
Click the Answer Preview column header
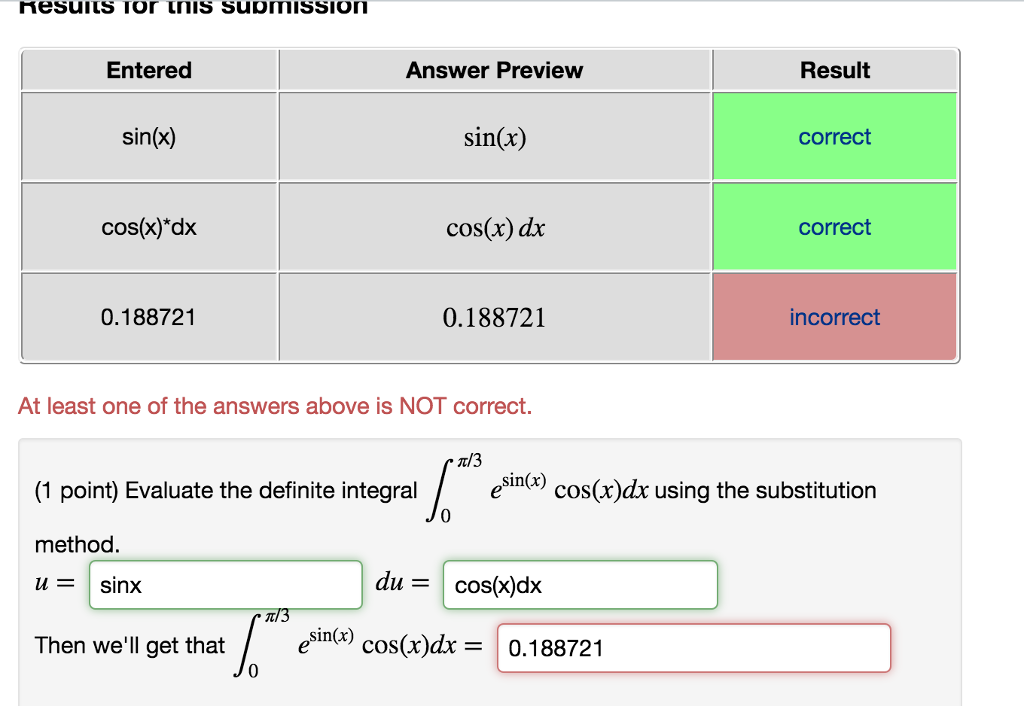(494, 70)
